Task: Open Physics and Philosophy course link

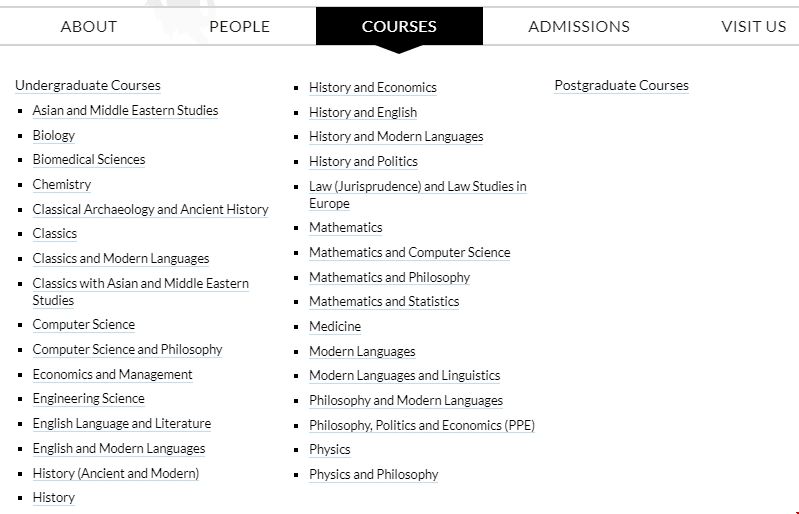Action: coord(373,475)
